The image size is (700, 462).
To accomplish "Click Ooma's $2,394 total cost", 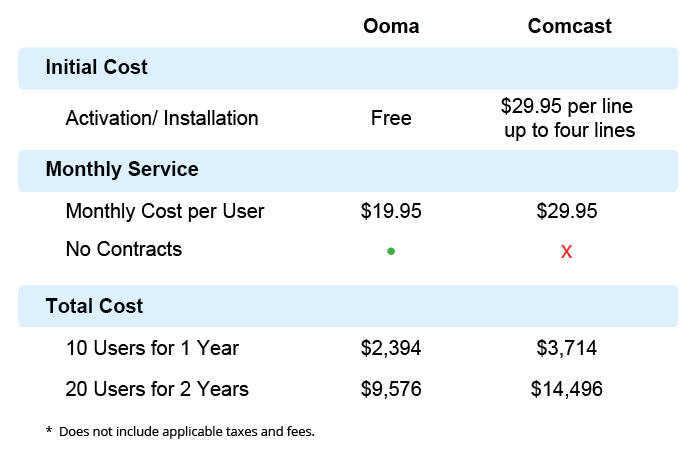I will tap(391, 349).
